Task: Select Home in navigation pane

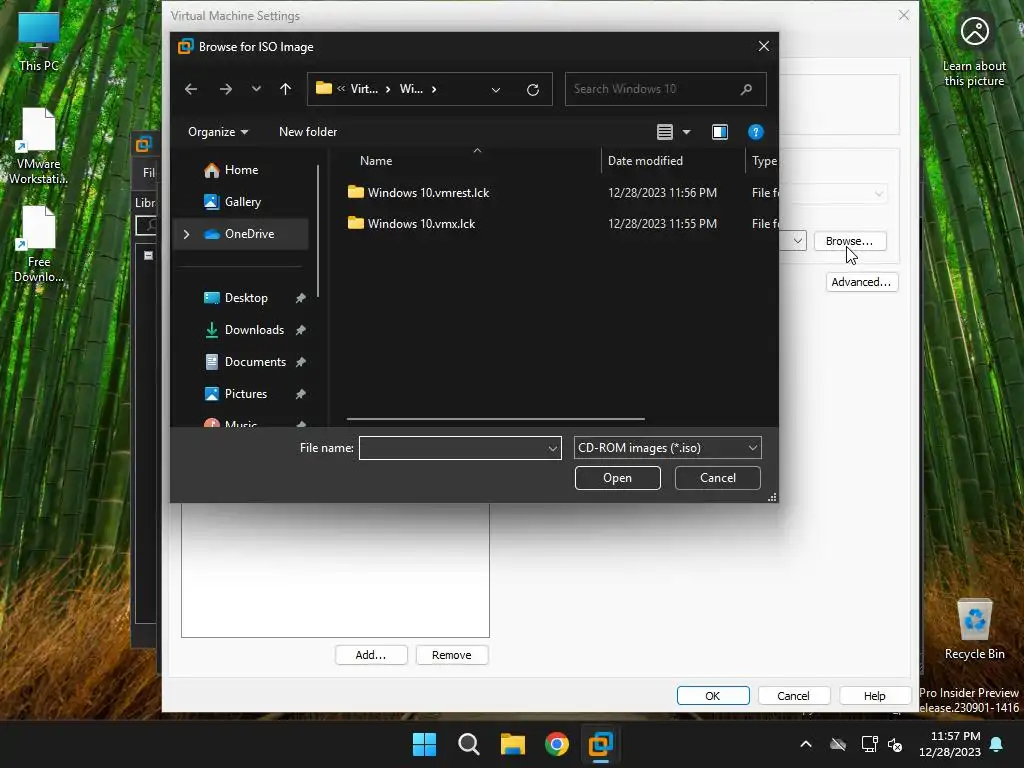Action: (x=241, y=170)
